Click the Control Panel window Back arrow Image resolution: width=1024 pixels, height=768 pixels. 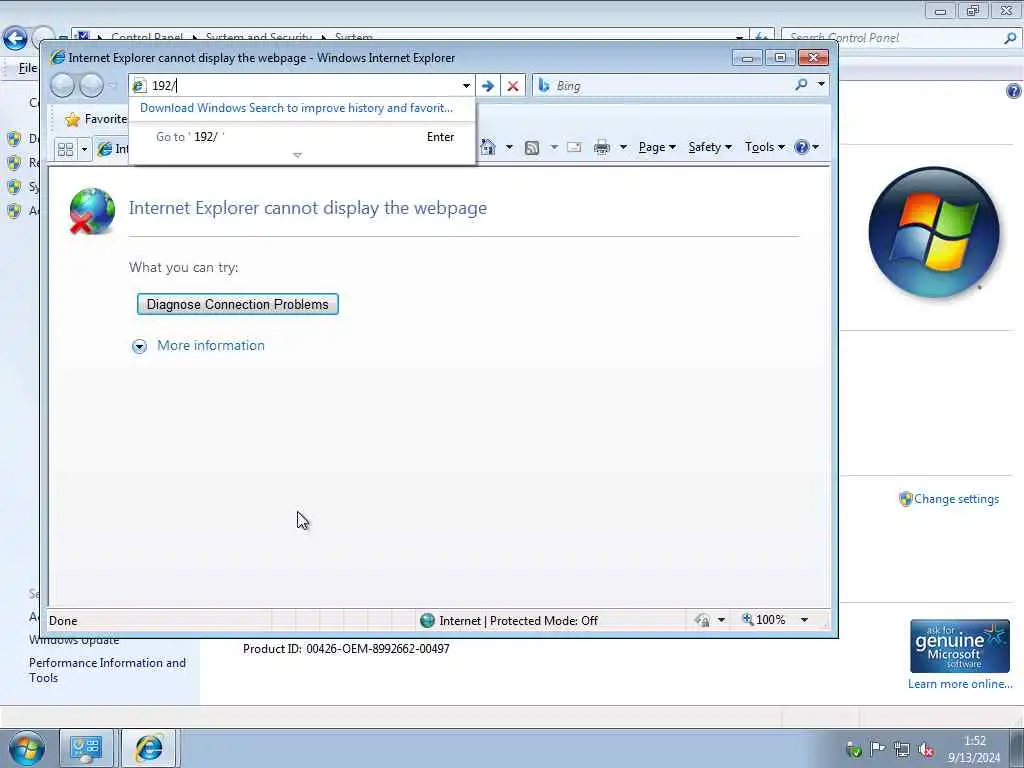tap(15, 38)
